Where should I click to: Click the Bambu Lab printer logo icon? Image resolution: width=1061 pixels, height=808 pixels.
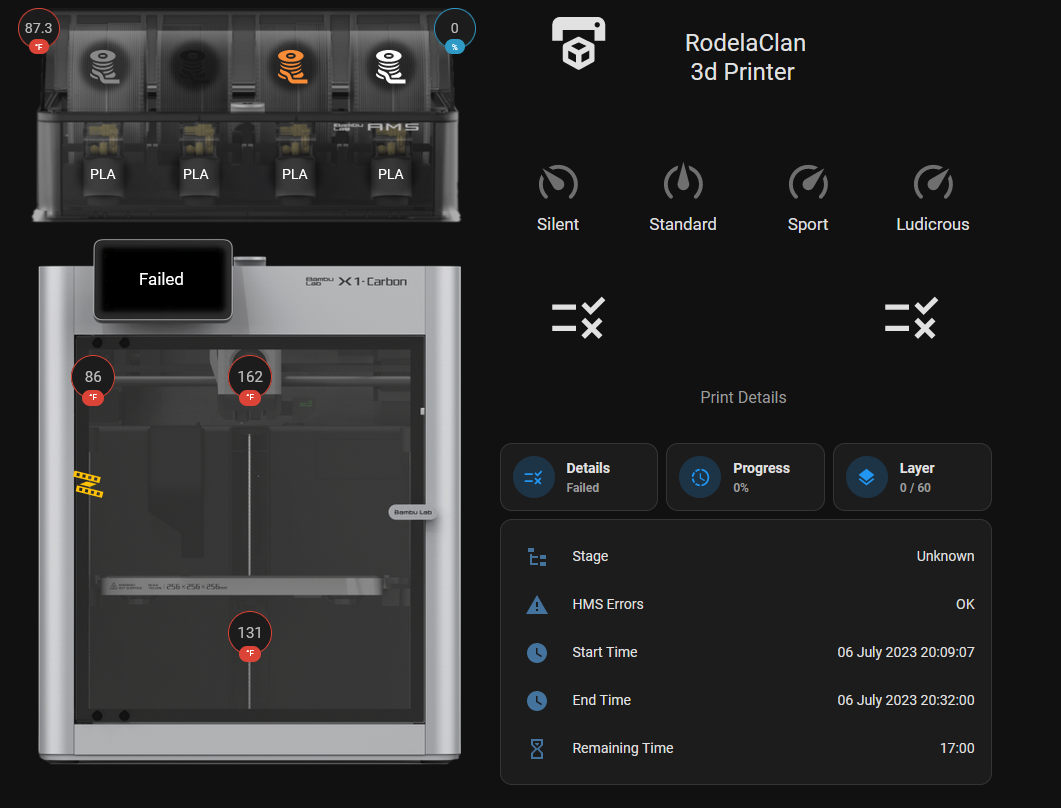[x=578, y=40]
